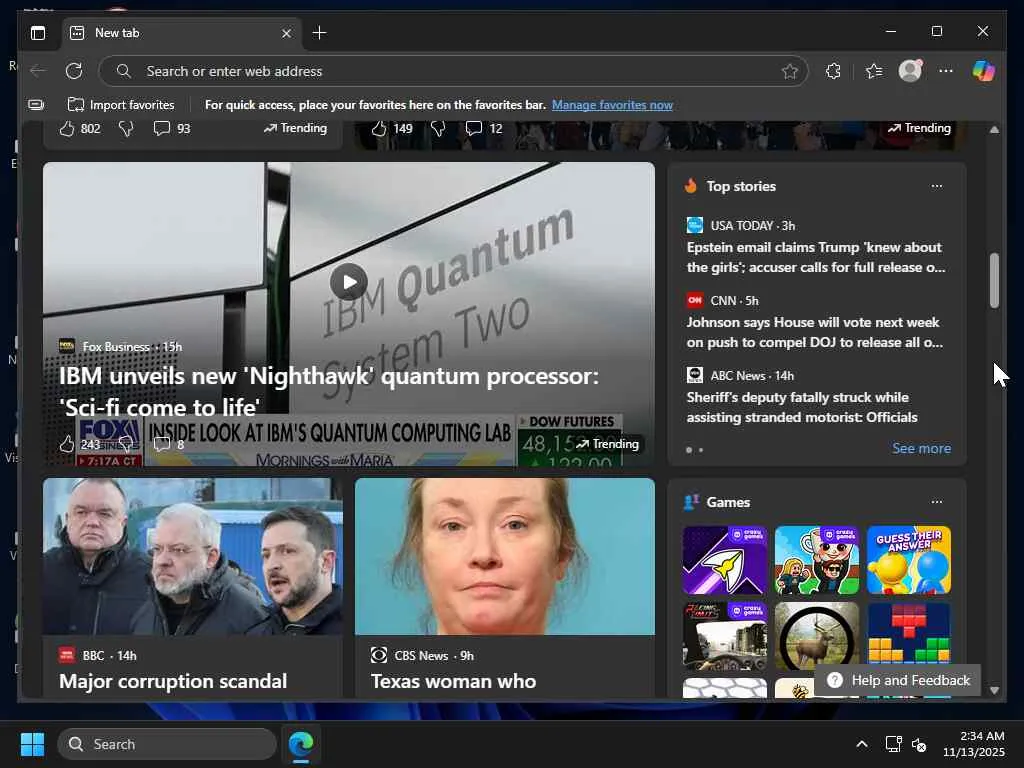Open the Manage favorites now link
This screenshot has height=768, width=1024.
(x=612, y=104)
